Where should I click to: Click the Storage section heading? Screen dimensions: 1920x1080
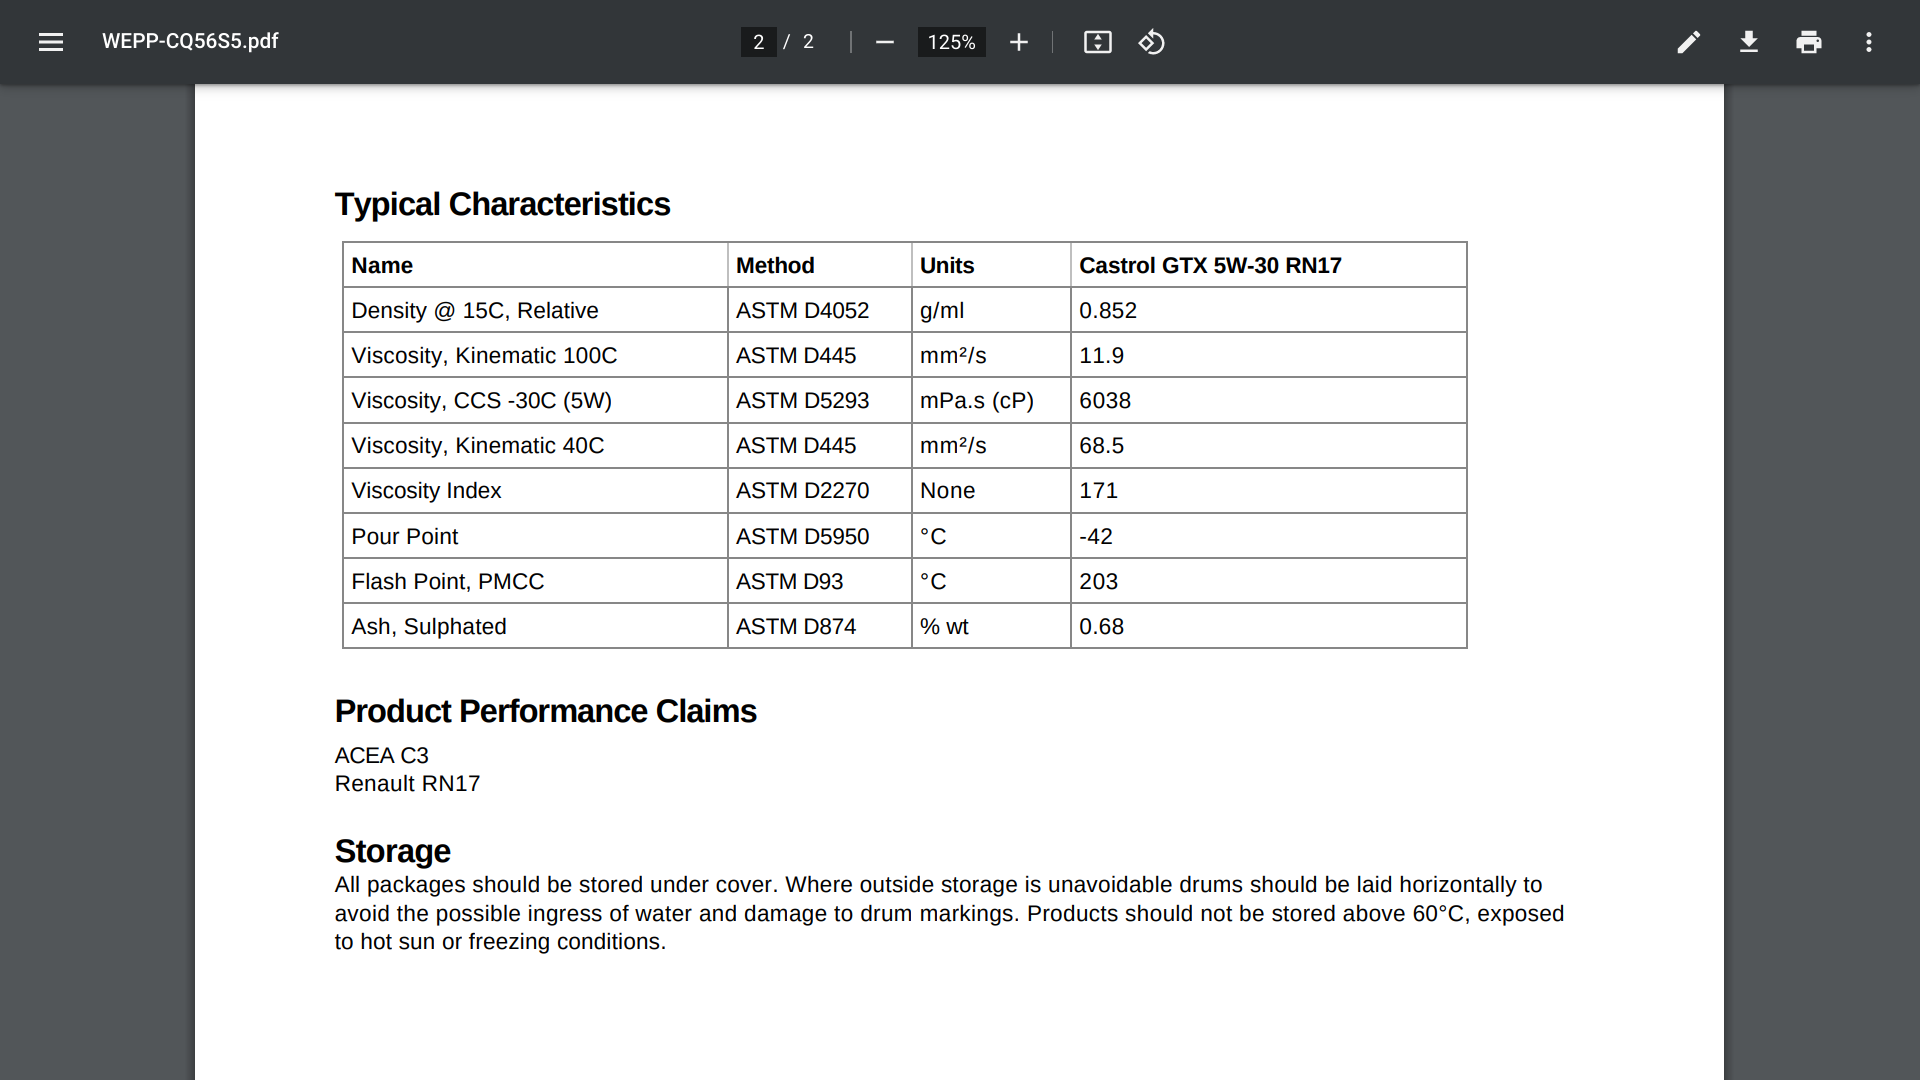click(392, 851)
